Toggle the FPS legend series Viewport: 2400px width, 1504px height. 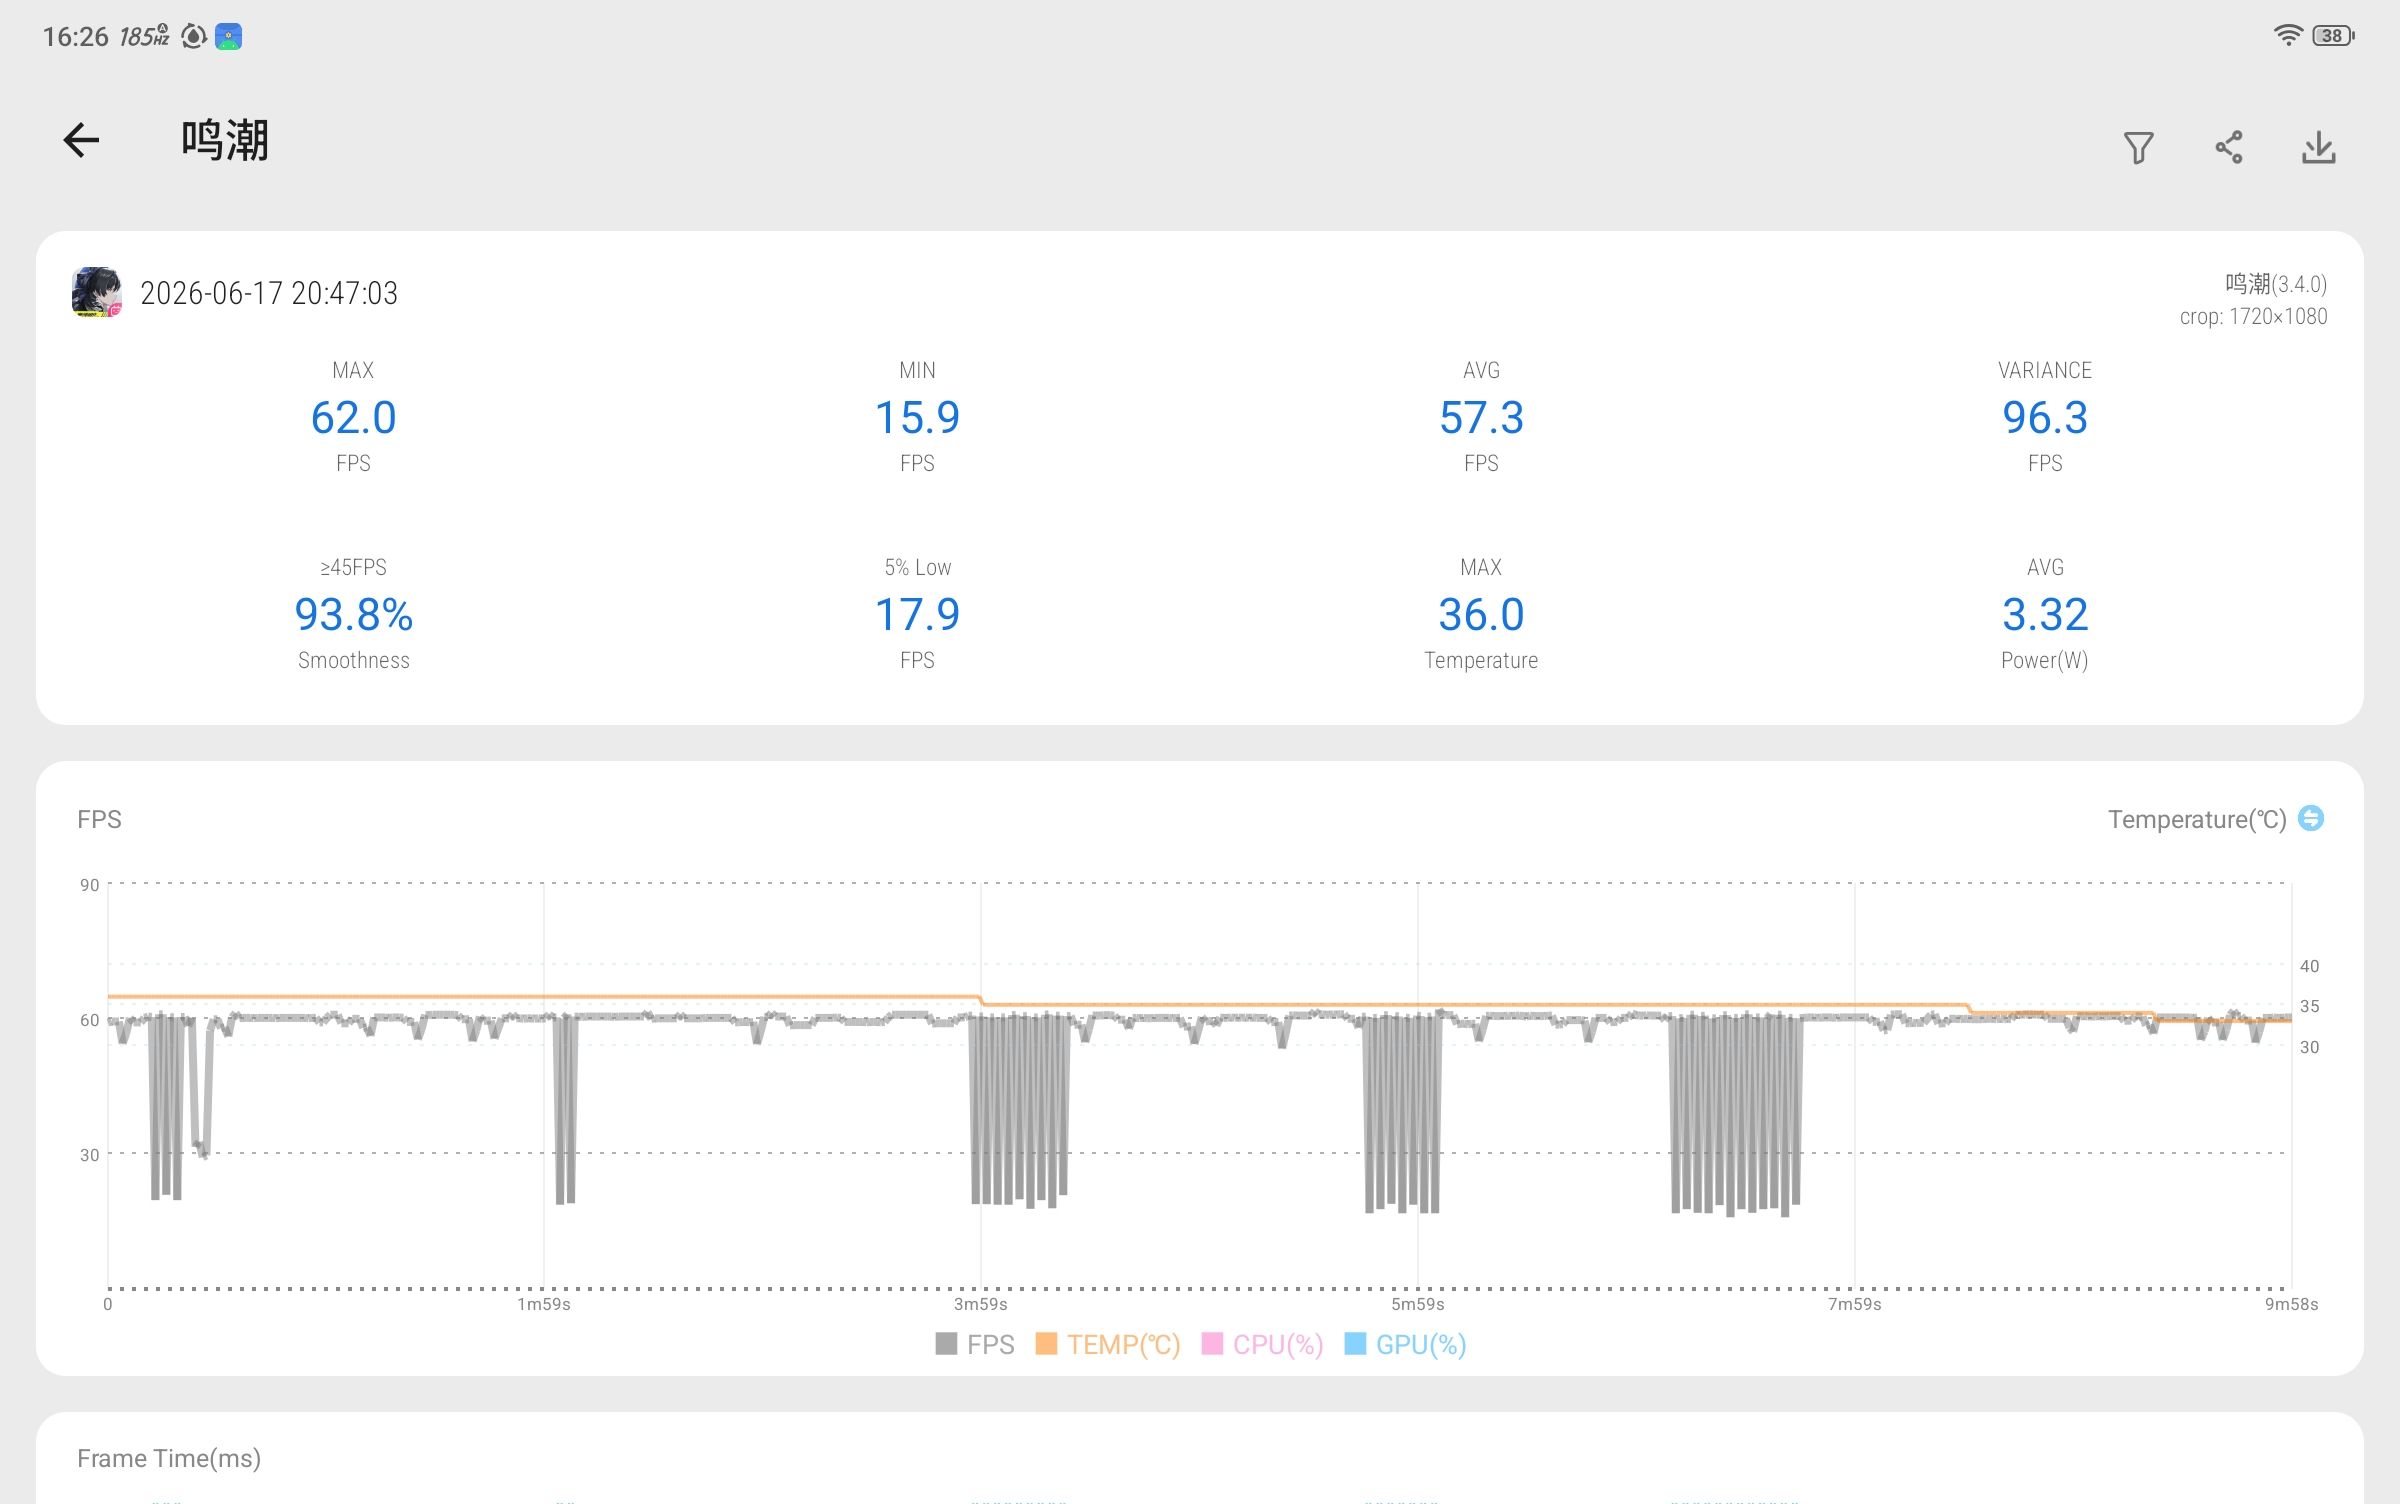(975, 1344)
